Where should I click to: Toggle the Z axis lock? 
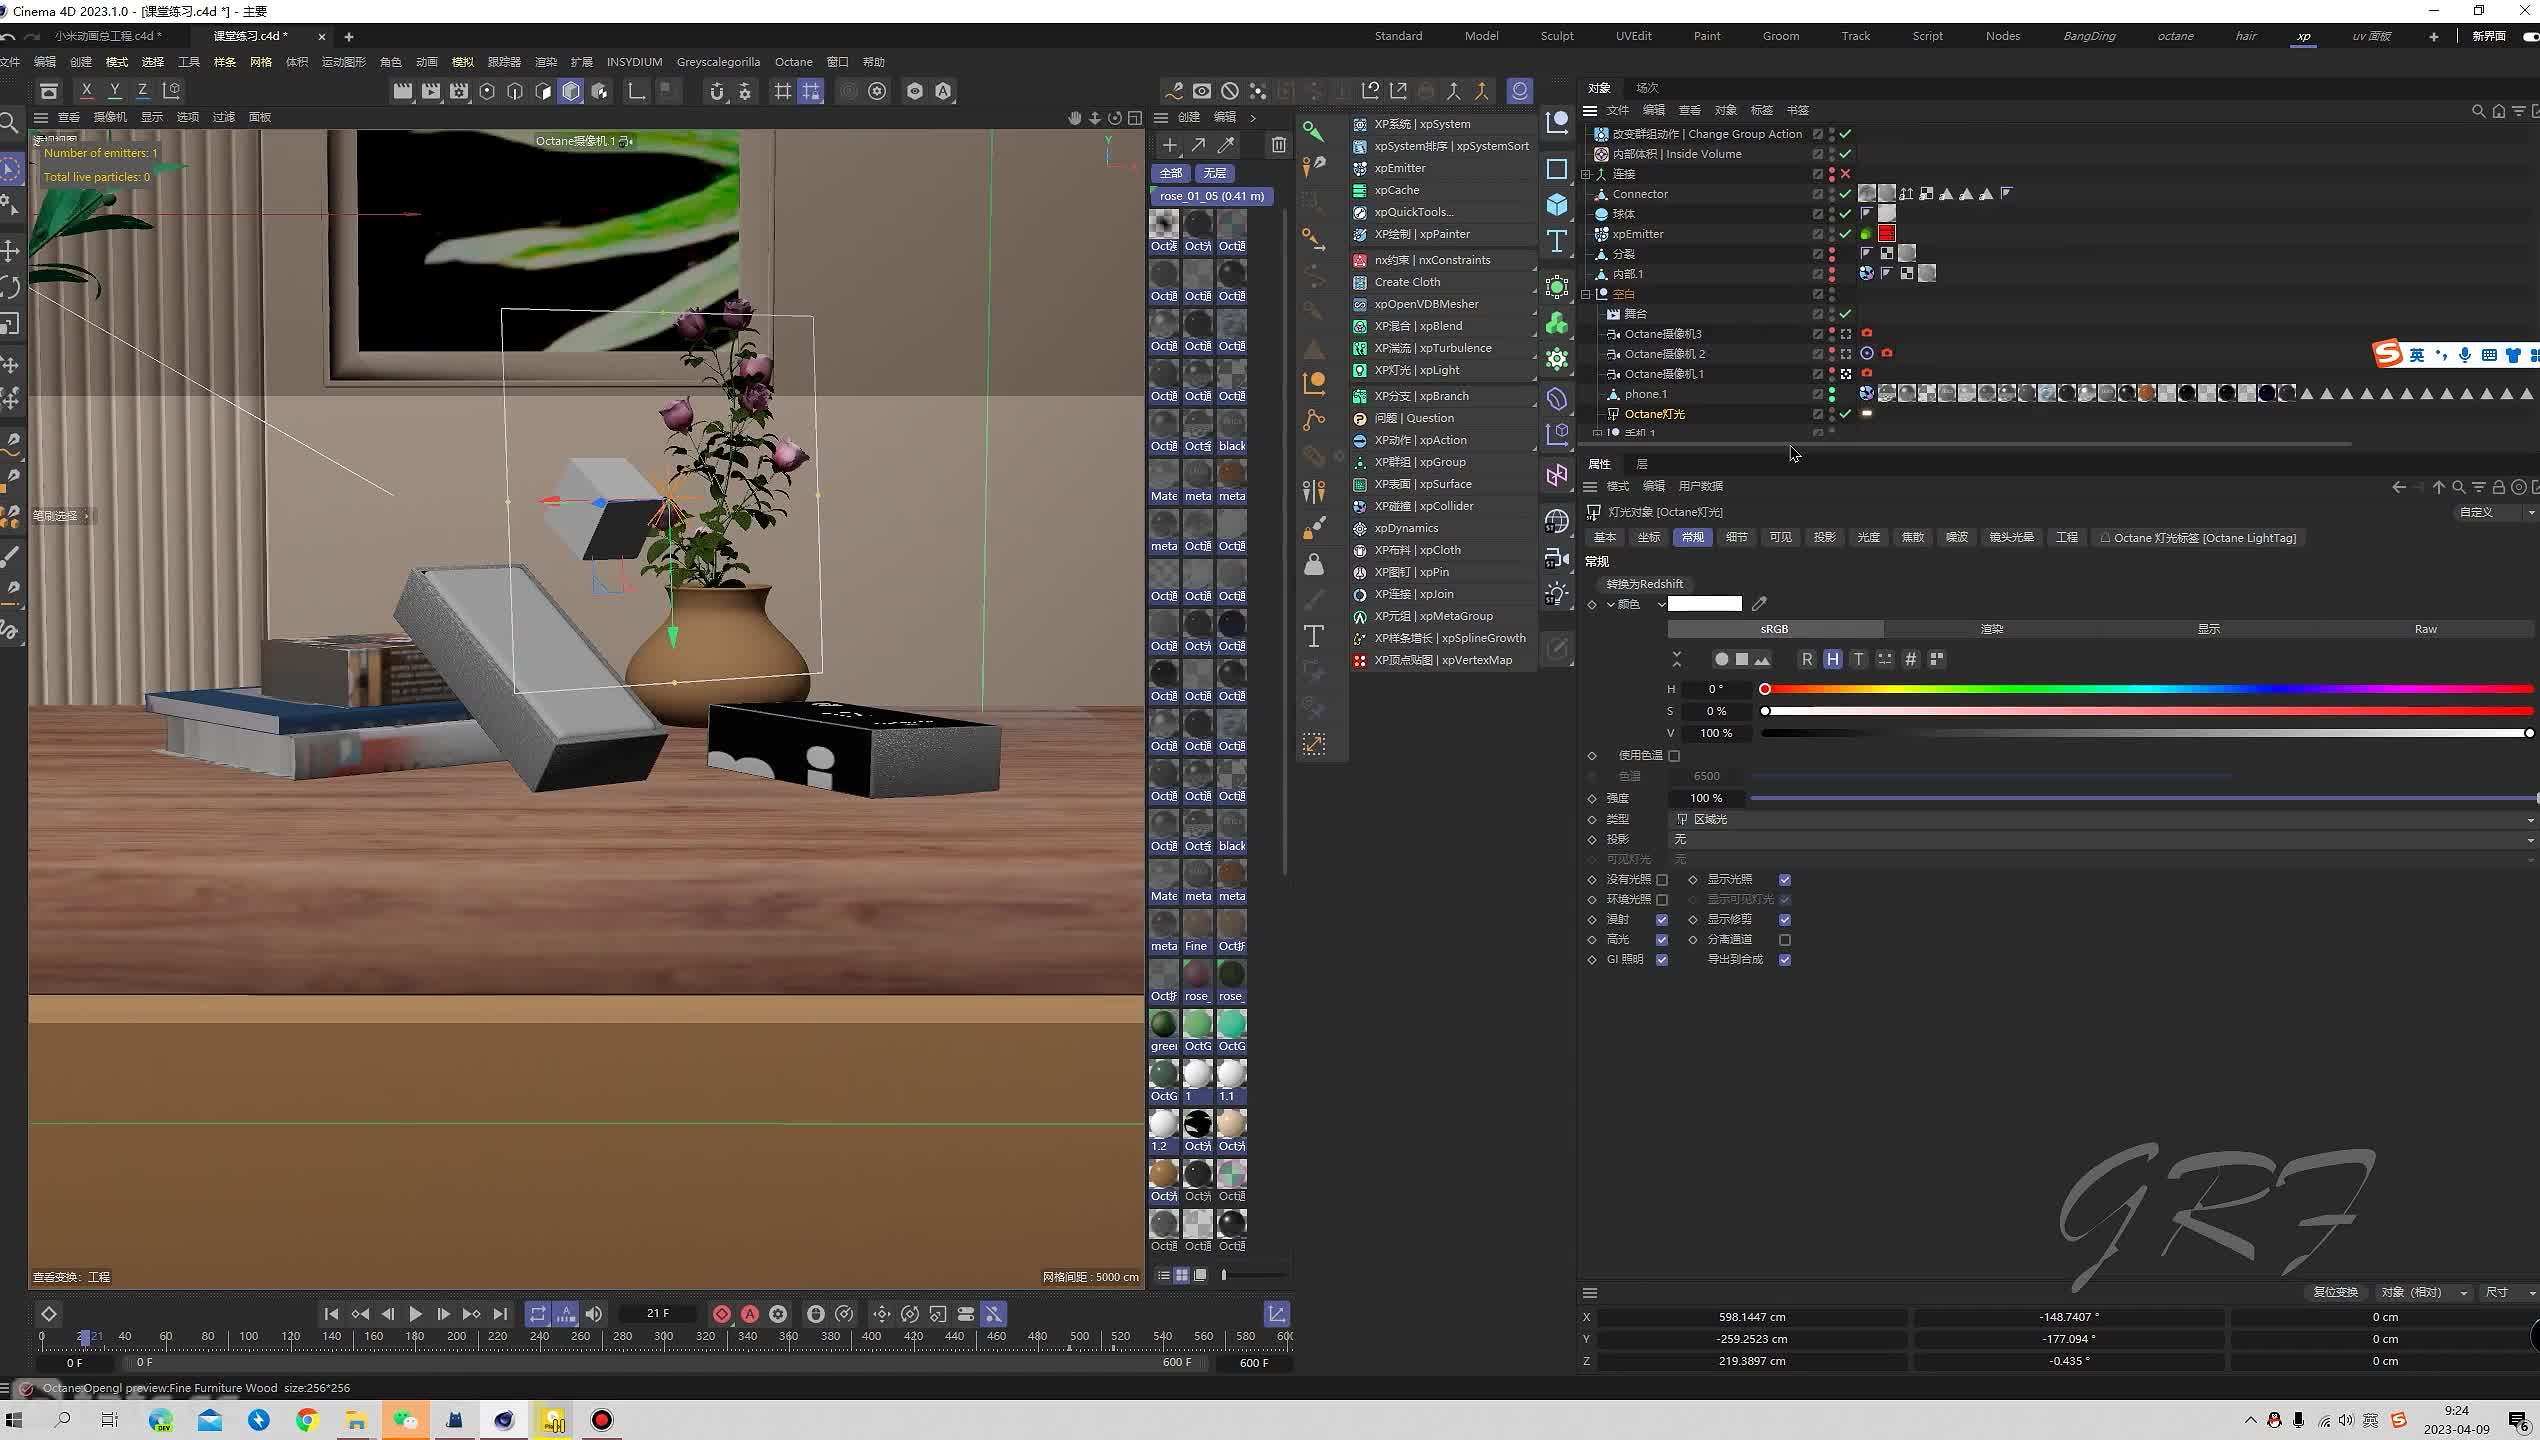point(143,91)
